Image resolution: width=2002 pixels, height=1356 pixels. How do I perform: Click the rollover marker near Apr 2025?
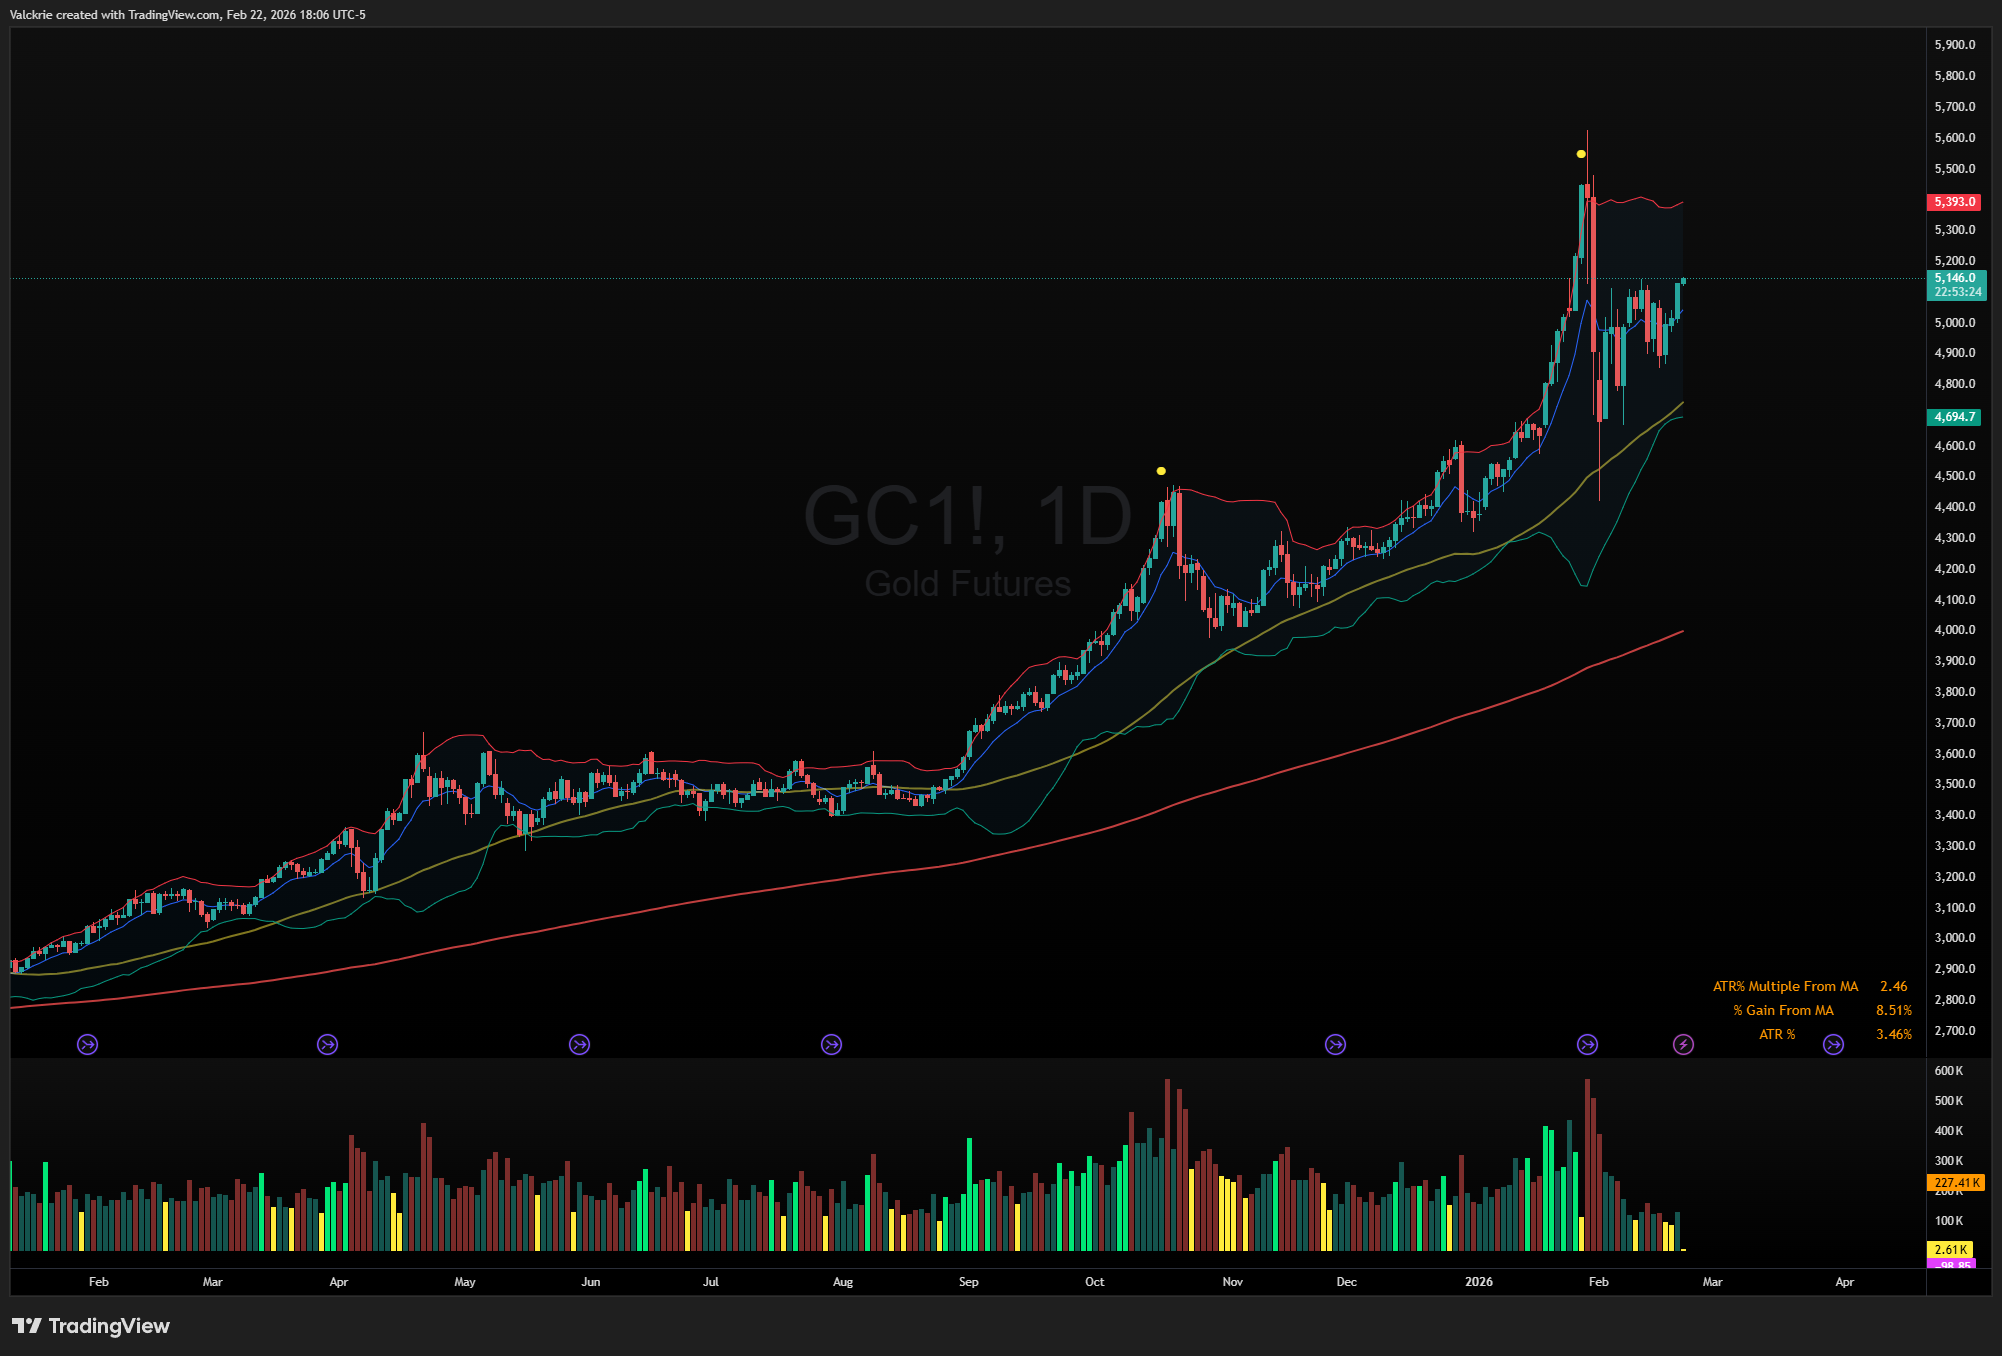327,1045
